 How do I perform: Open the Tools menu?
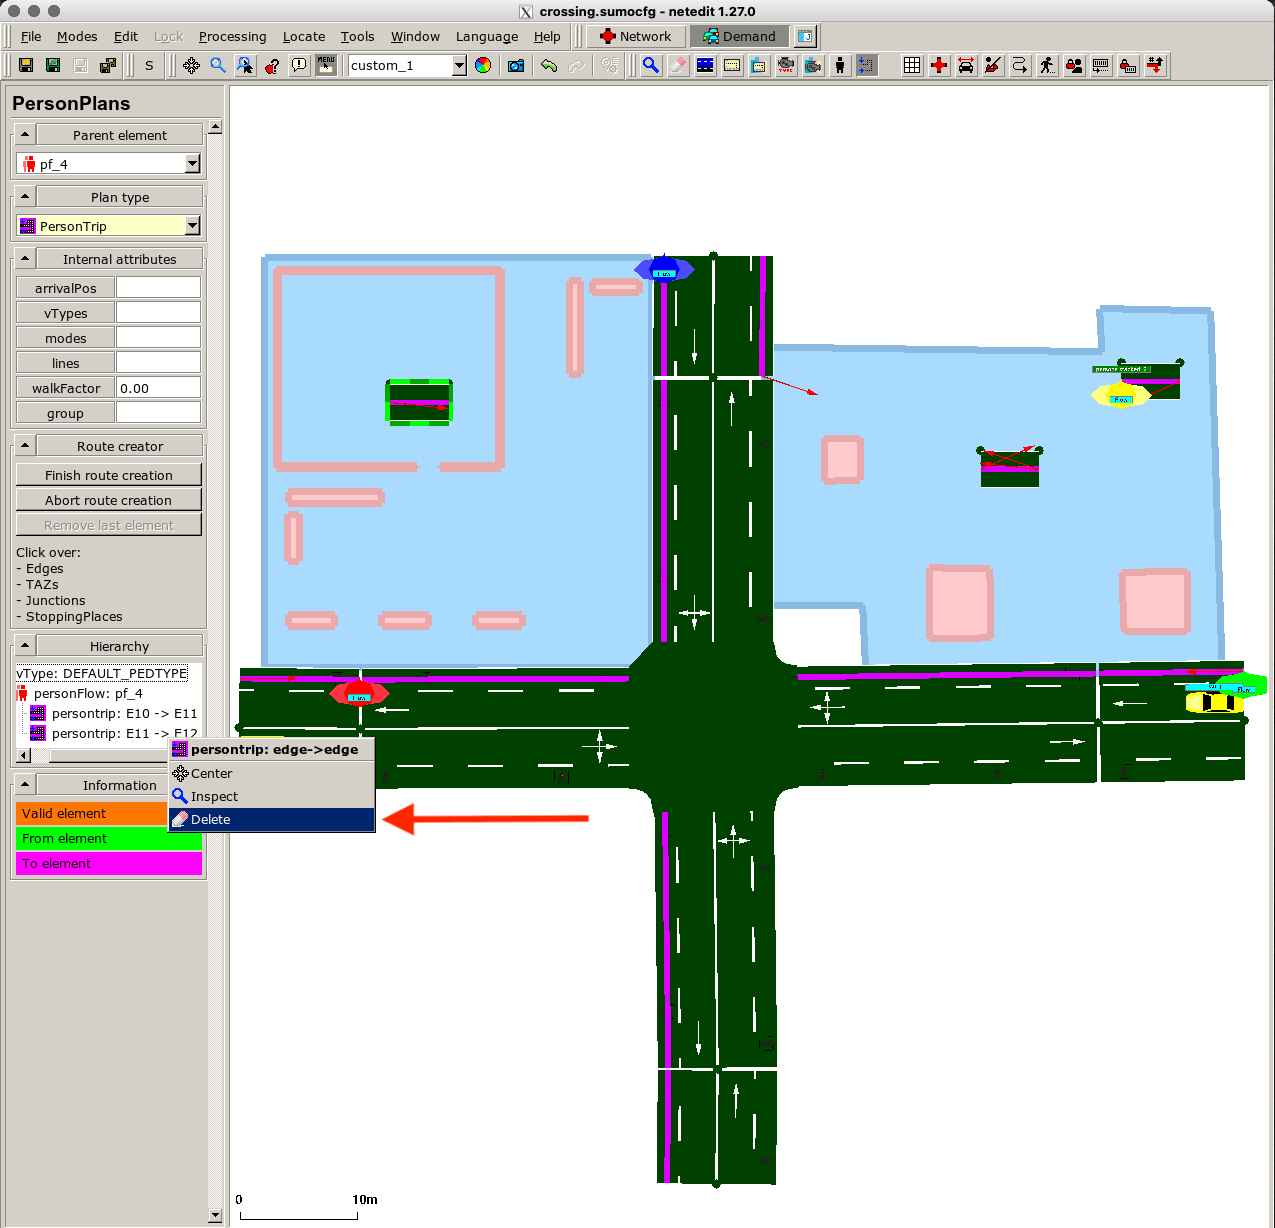point(357,36)
